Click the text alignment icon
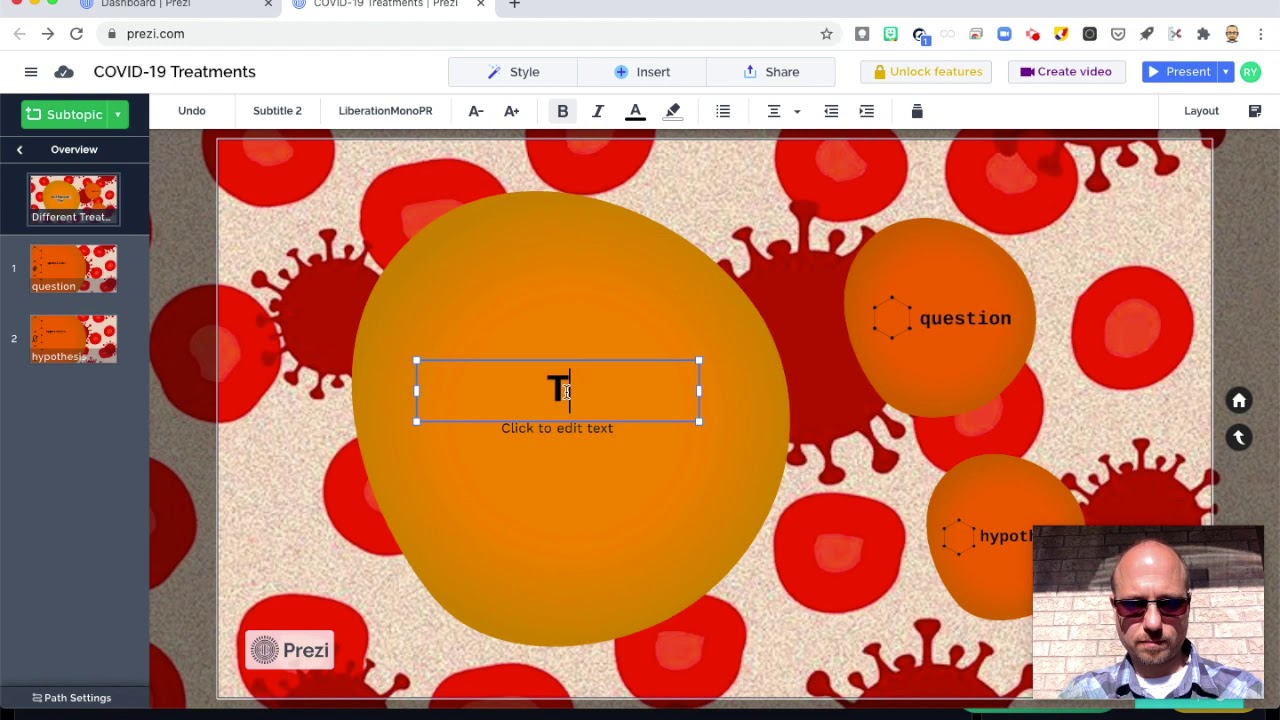This screenshot has width=1280, height=720. tap(773, 111)
